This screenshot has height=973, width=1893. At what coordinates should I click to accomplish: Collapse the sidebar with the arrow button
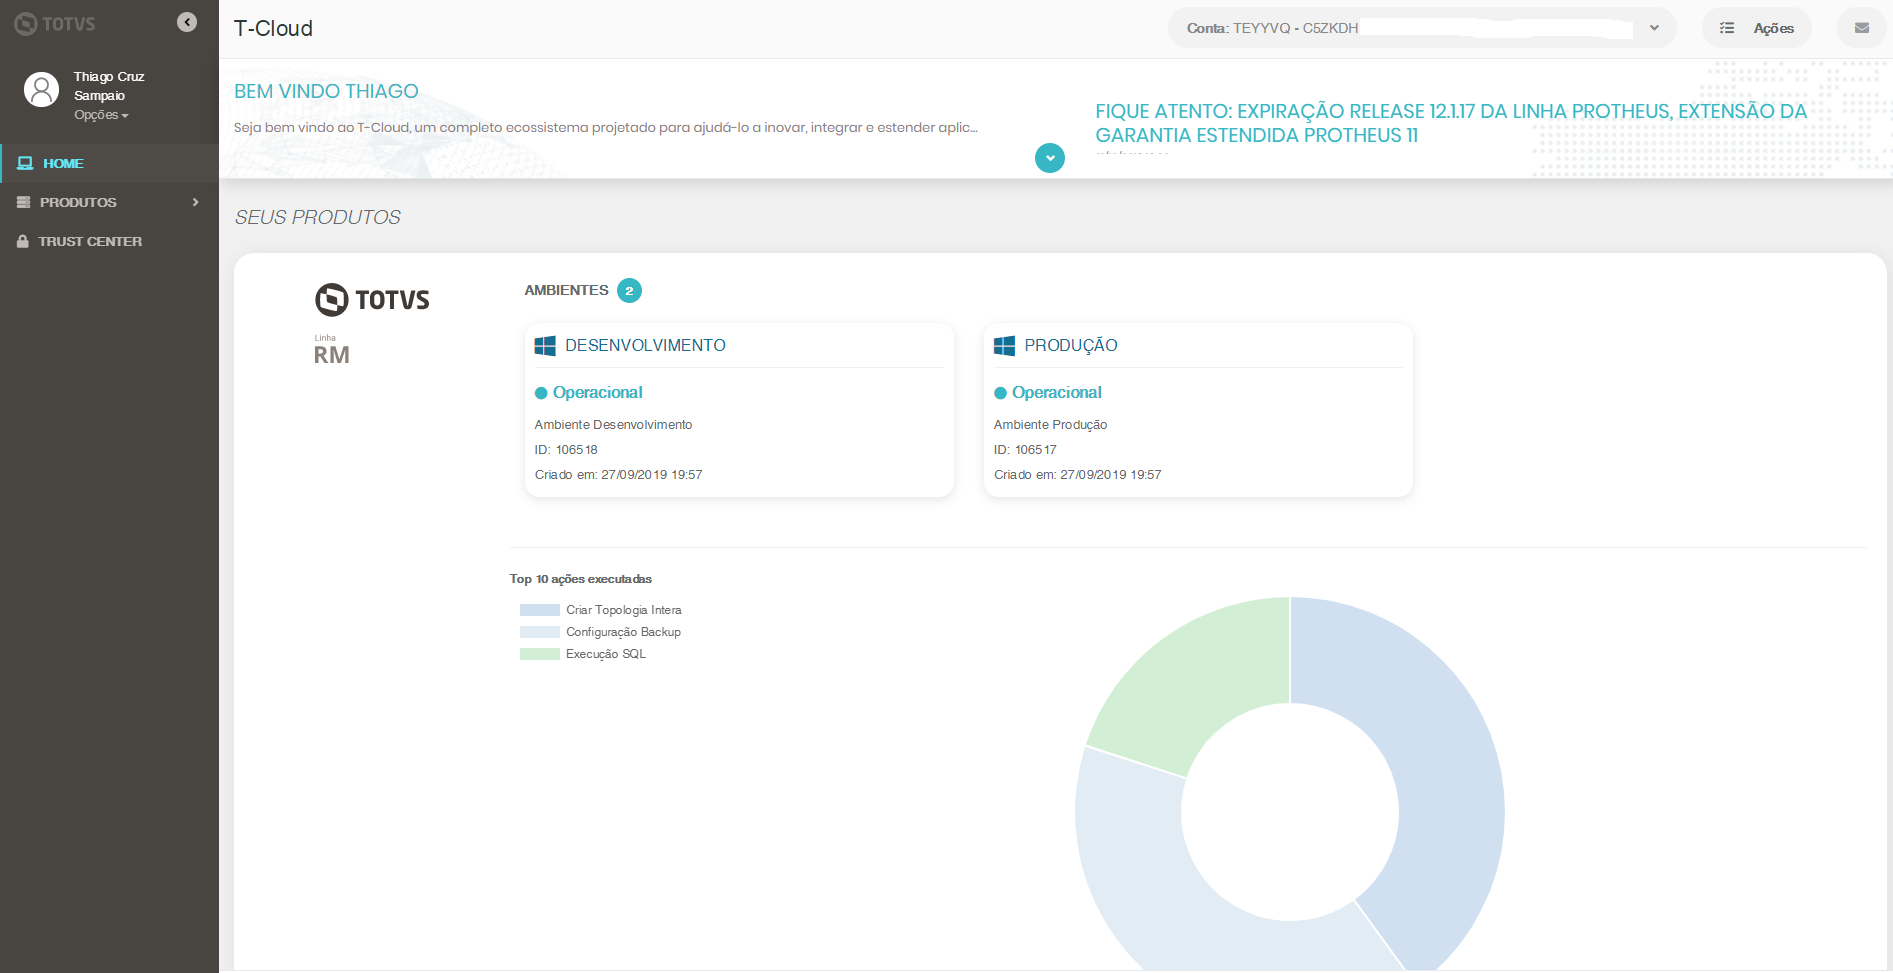[186, 22]
